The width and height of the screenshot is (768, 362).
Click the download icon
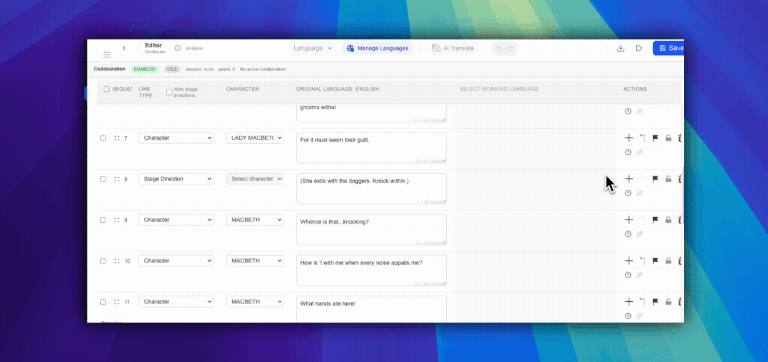(621, 48)
